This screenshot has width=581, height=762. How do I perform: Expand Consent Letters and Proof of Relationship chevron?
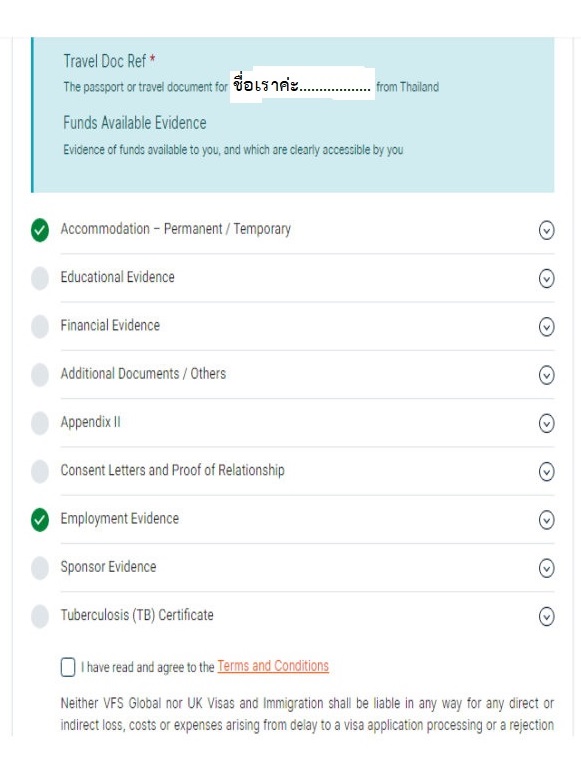click(x=547, y=471)
